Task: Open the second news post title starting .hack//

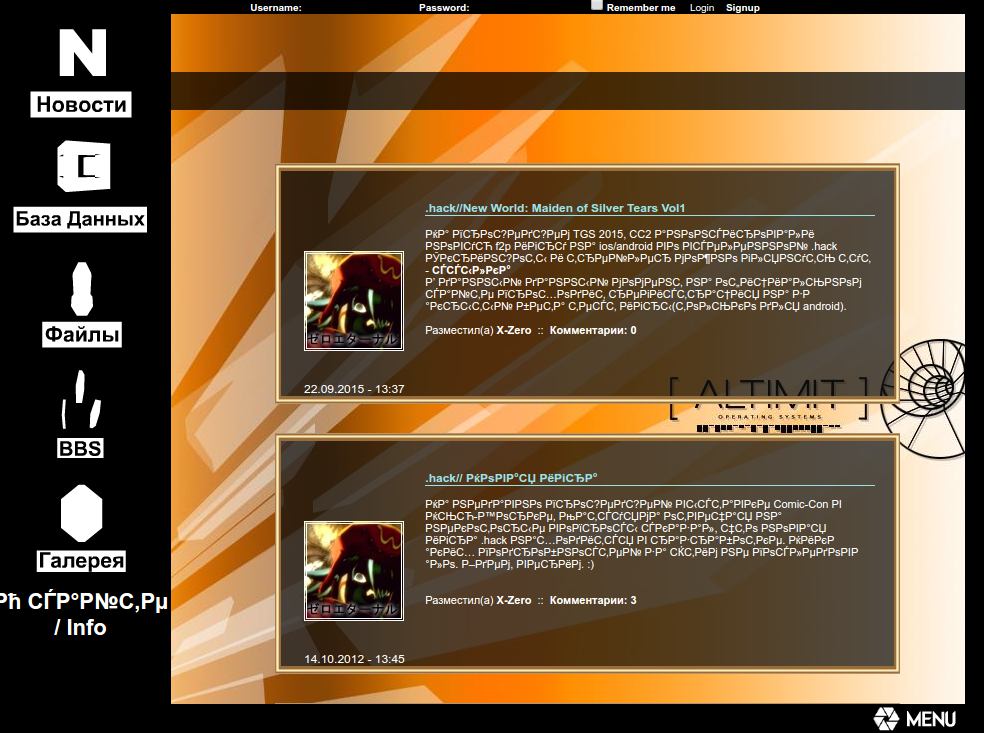Action: click(x=511, y=478)
